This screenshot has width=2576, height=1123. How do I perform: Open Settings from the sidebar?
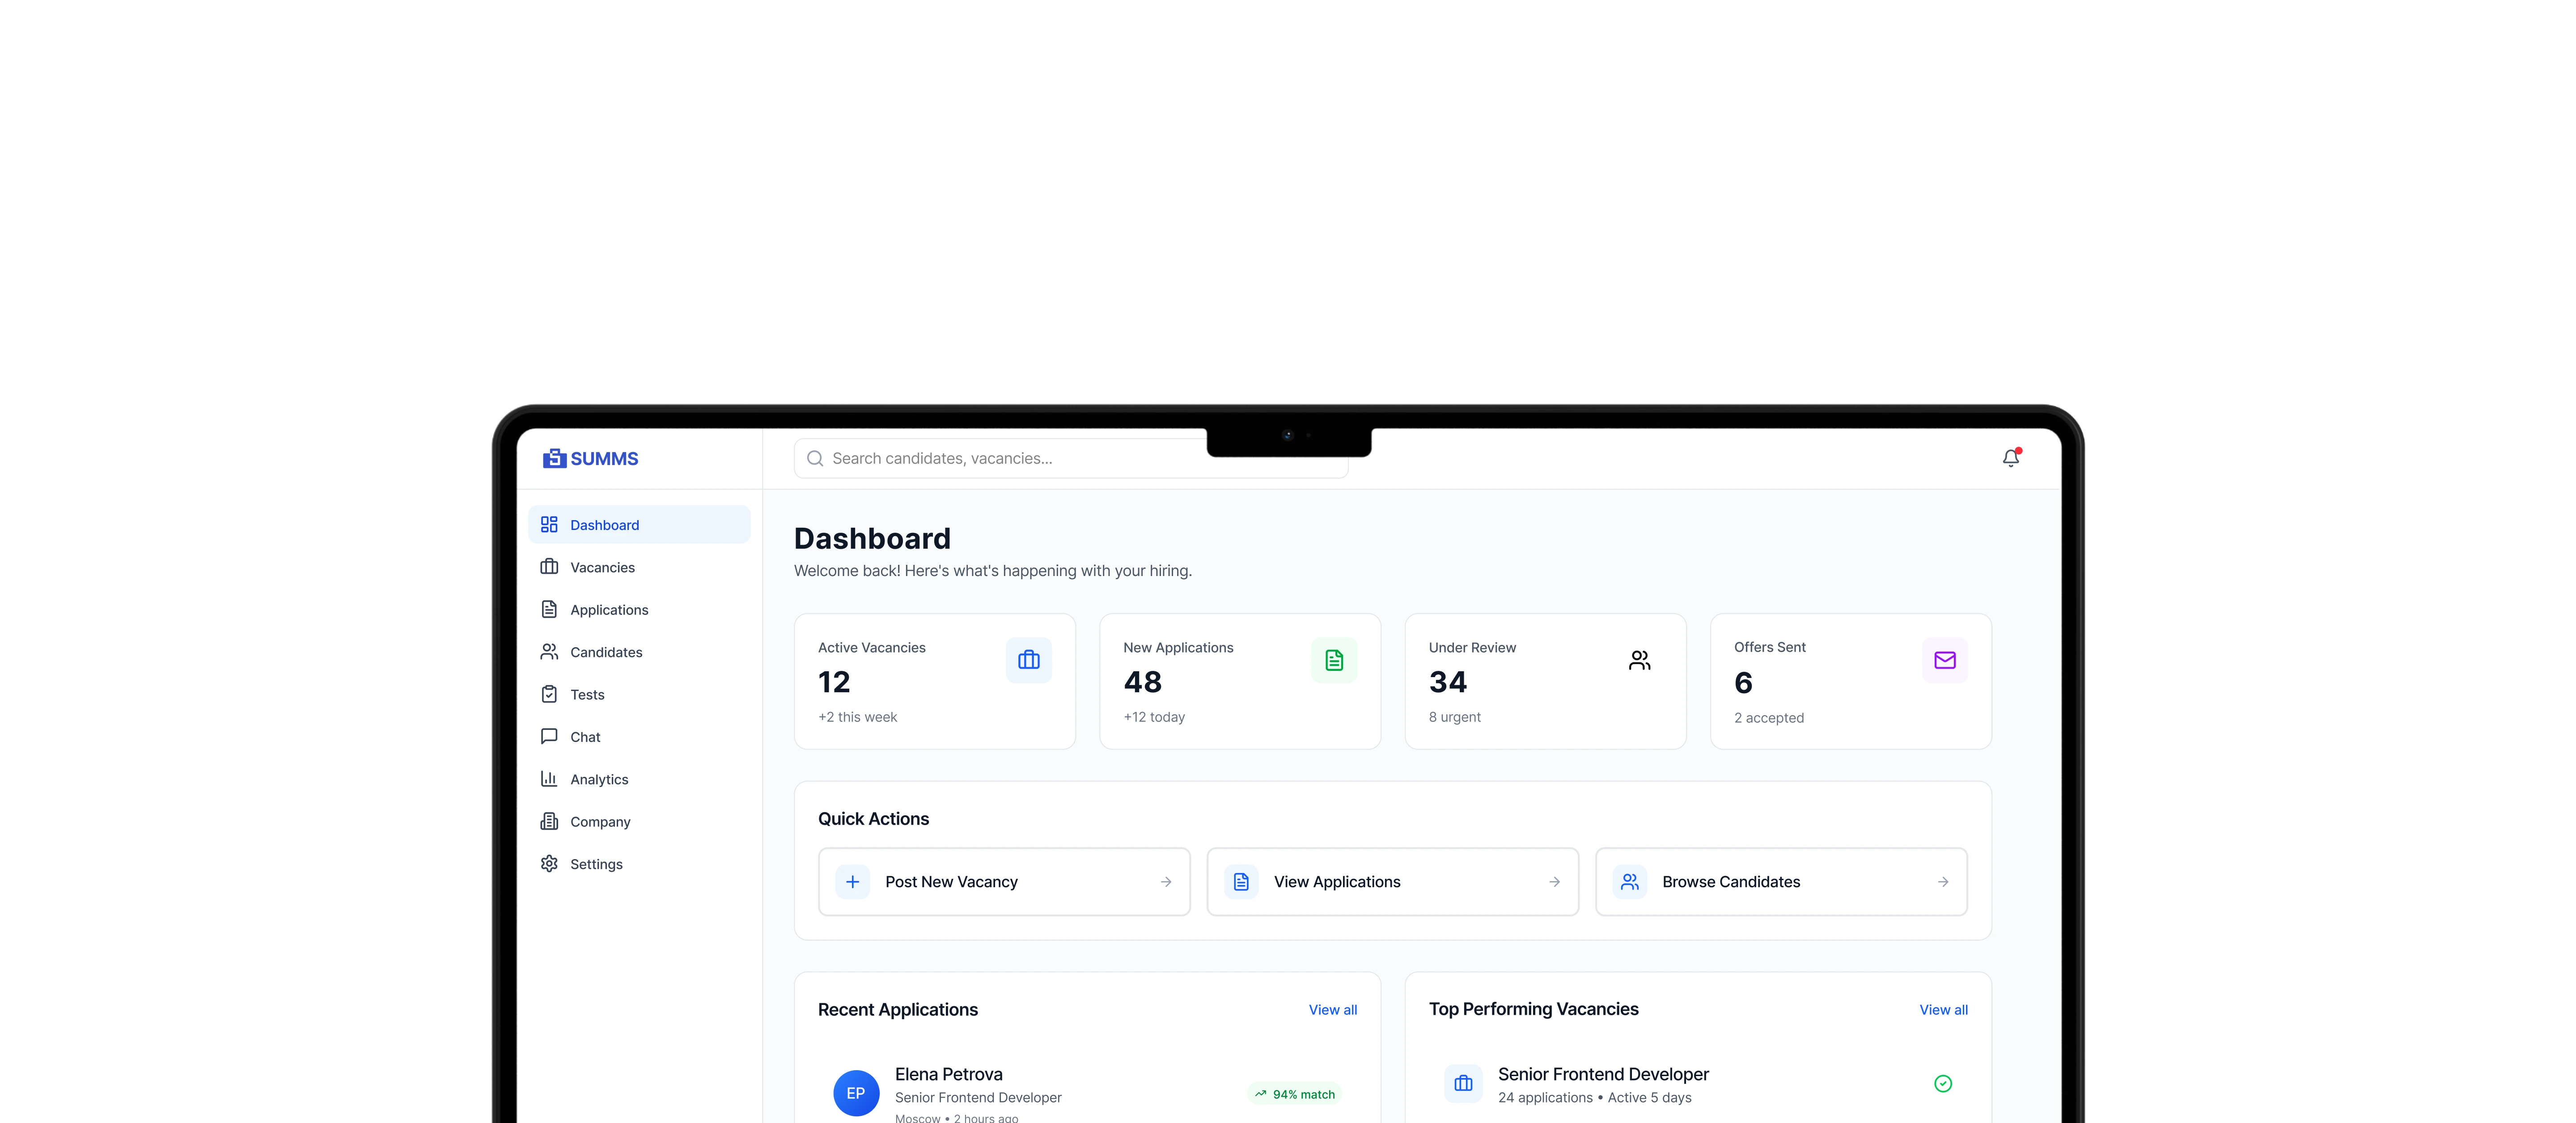[x=639, y=863]
